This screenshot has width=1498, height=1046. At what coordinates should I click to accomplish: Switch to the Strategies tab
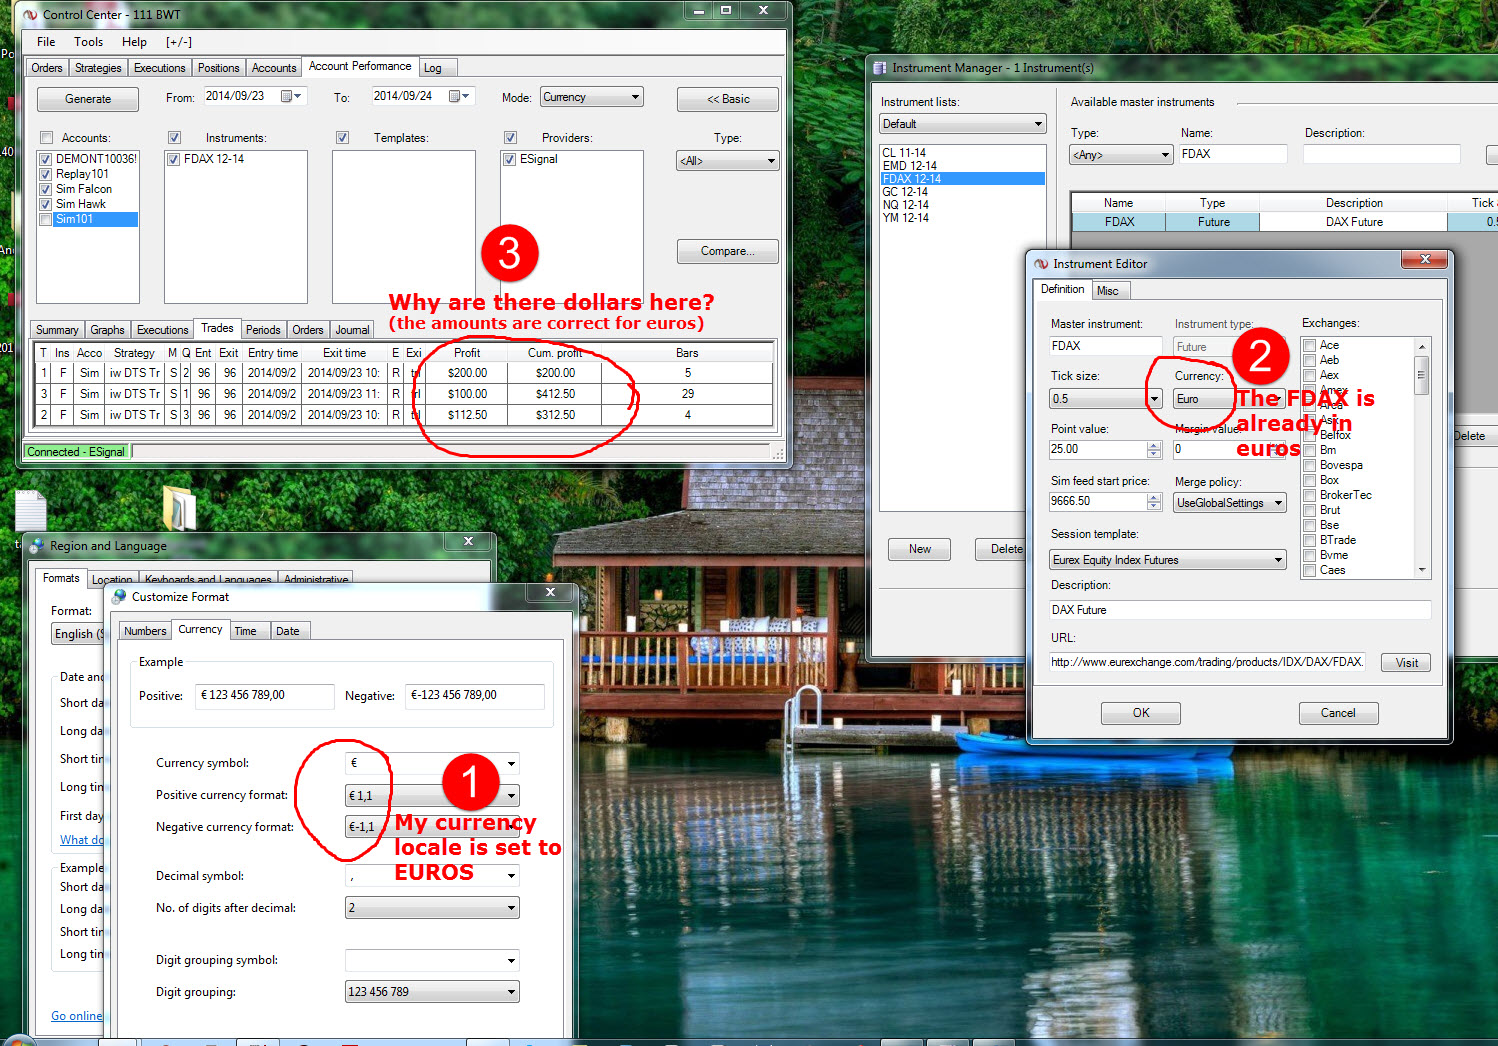point(98,68)
